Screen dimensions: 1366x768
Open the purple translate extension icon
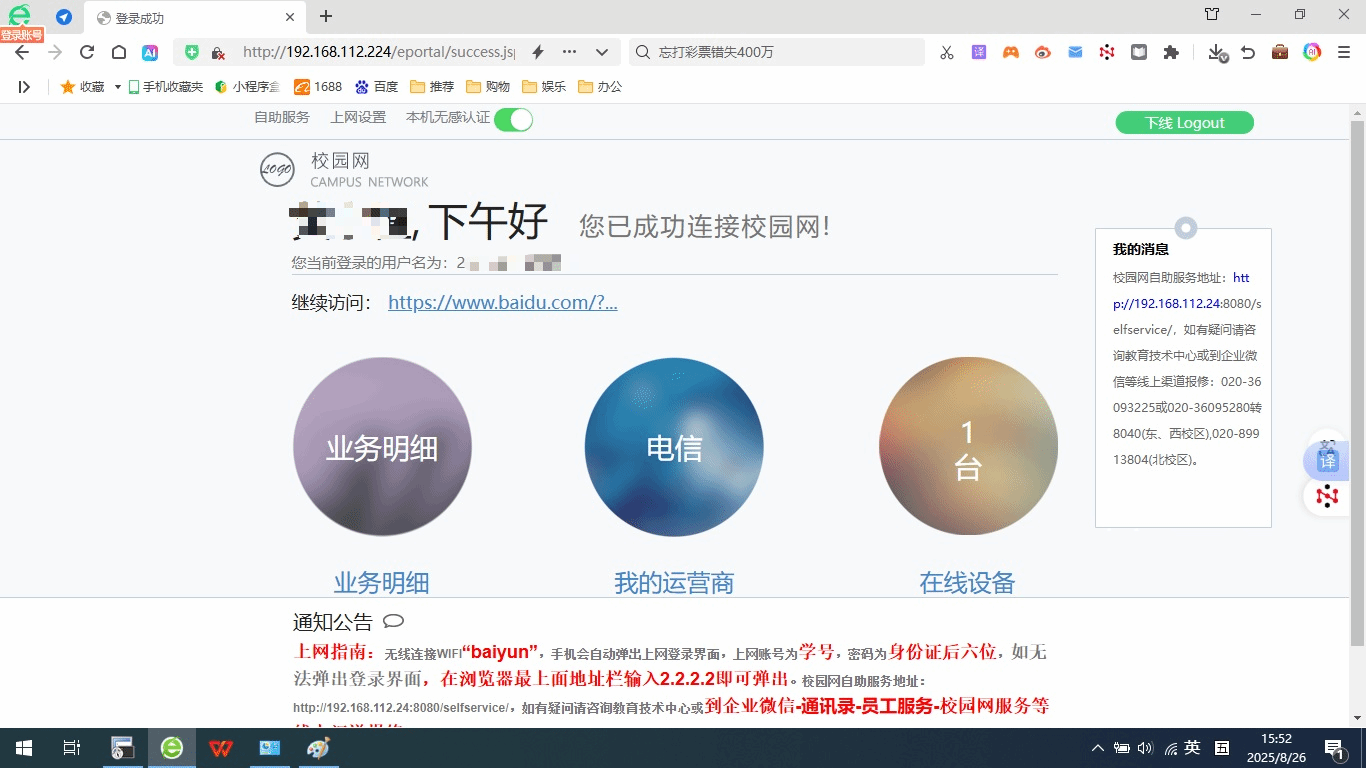[979, 52]
